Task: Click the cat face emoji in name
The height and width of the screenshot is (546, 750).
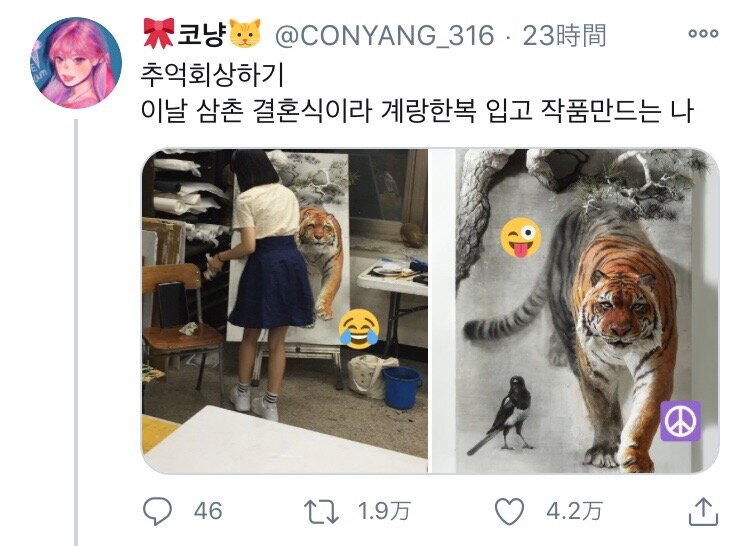Action: click(x=245, y=33)
